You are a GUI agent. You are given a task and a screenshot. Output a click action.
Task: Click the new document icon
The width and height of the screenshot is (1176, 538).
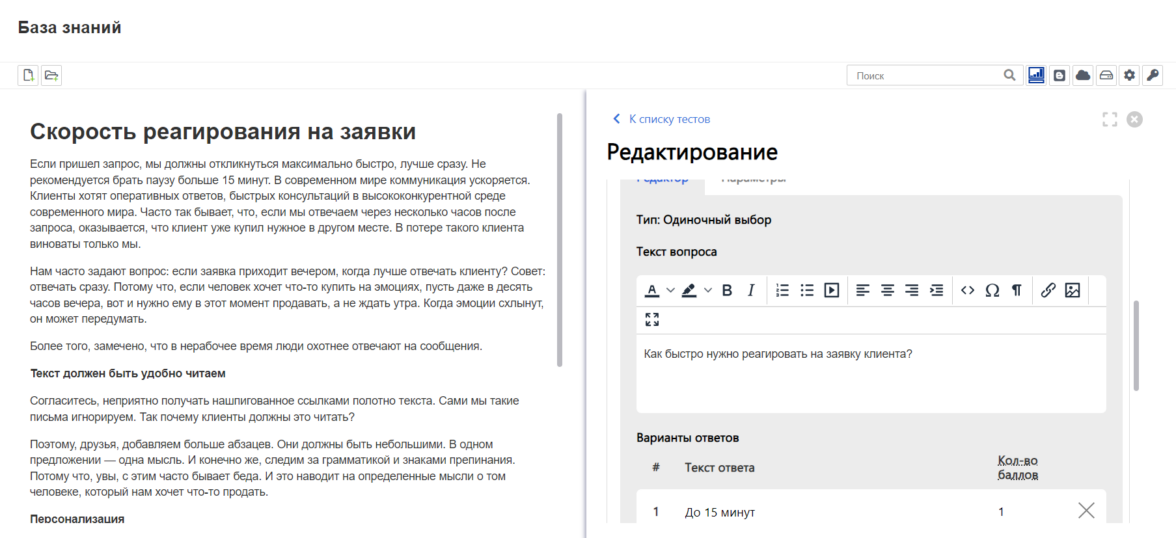pos(29,75)
